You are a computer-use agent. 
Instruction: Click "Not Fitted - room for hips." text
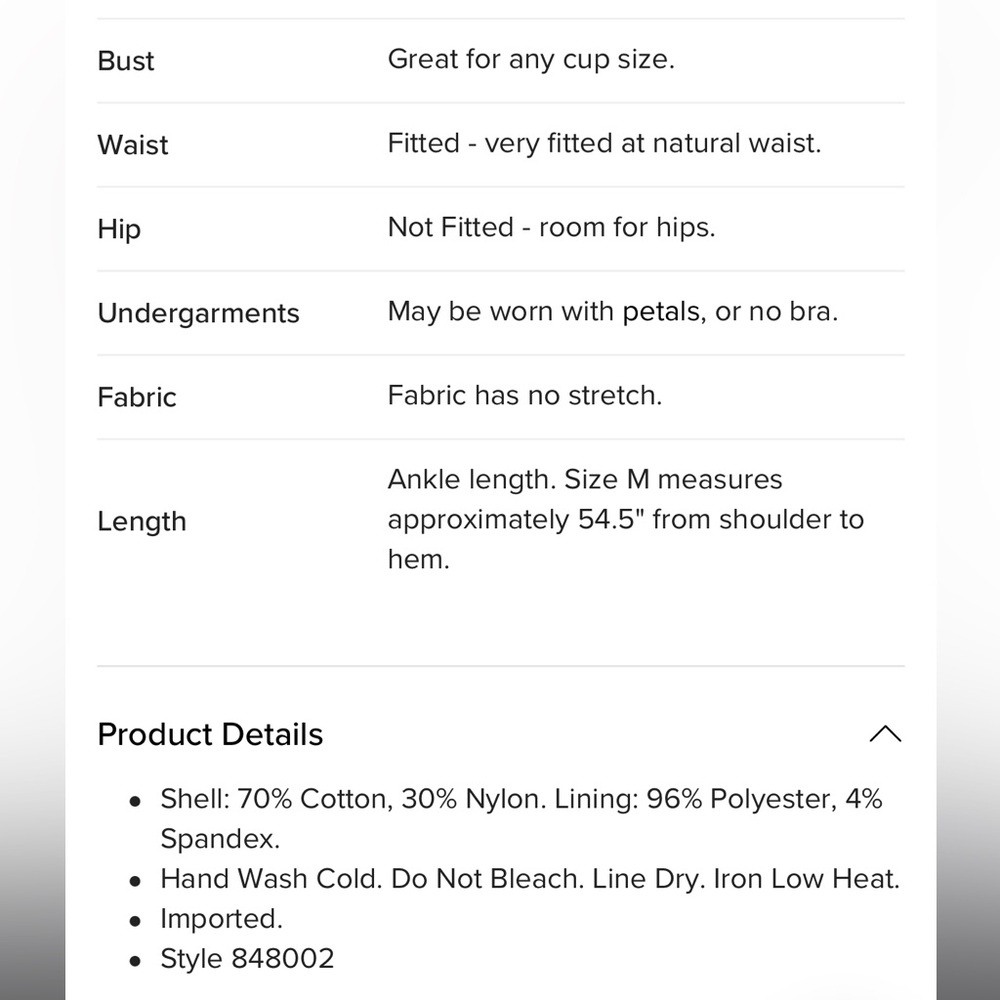551,227
